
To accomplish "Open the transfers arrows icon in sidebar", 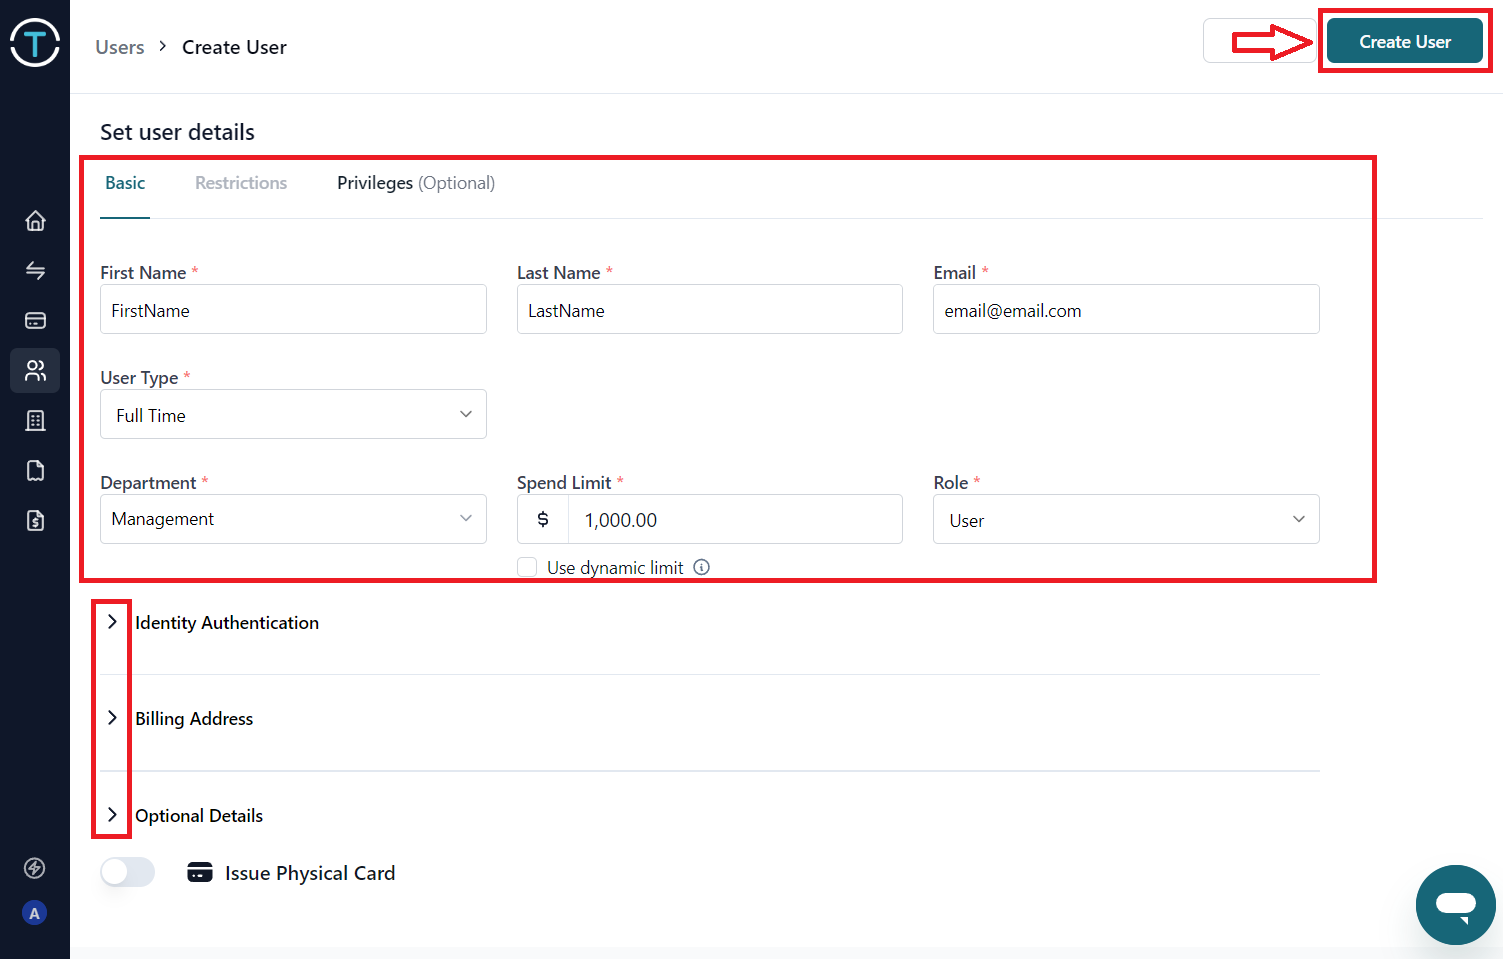I will [35, 271].
